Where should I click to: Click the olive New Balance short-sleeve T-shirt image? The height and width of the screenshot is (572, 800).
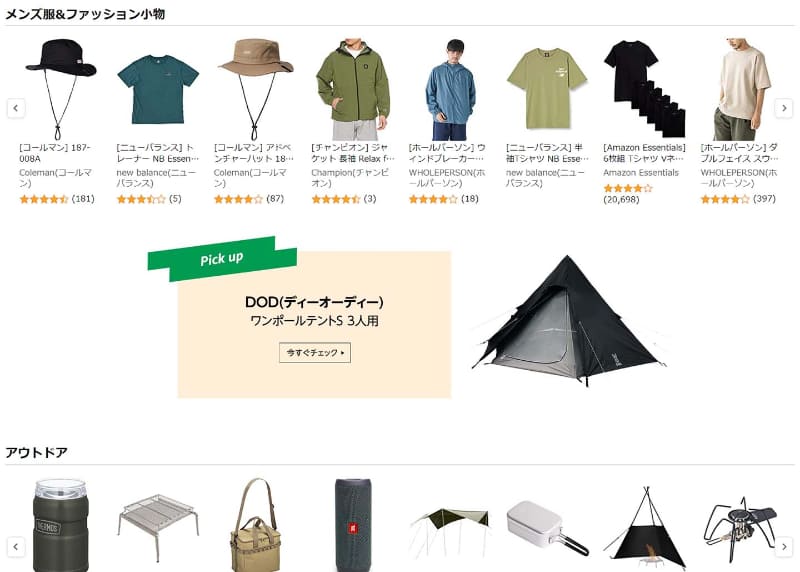[x=546, y=88]
